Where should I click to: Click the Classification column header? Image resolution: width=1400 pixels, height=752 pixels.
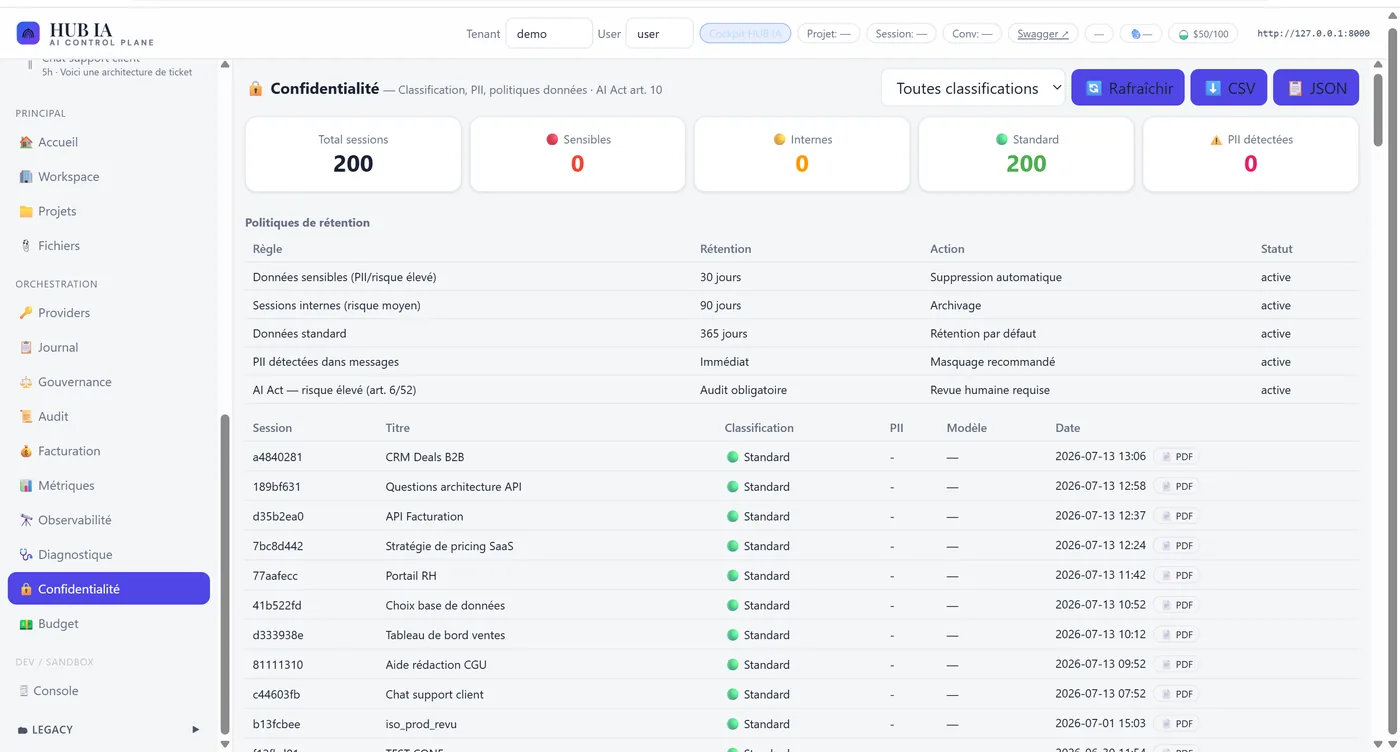[x=759, y=428]
